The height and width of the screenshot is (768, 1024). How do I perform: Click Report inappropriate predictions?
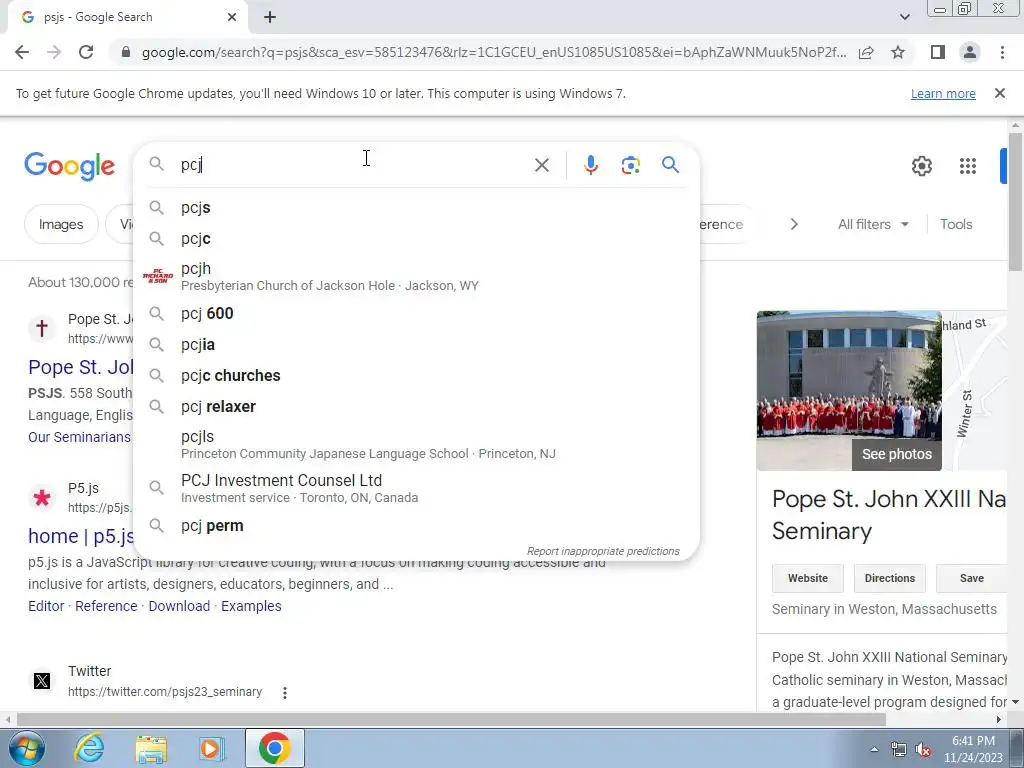603,551
